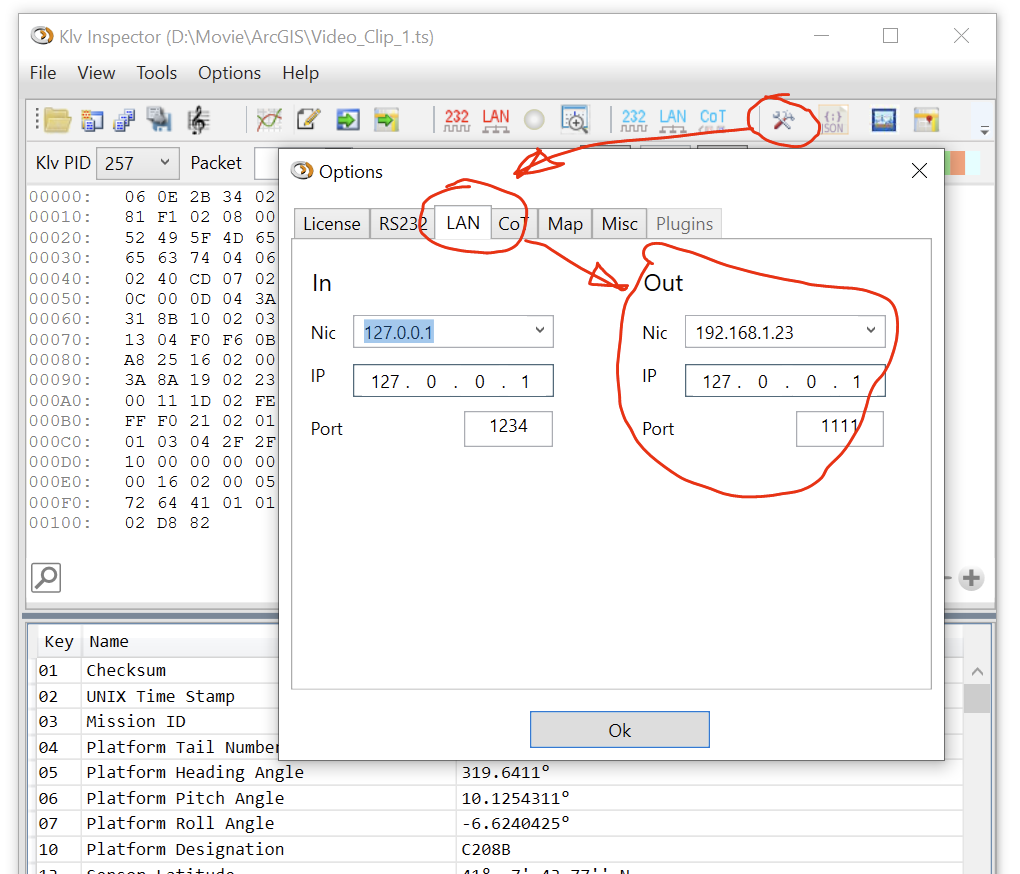
Task: Click the magnifier zoom toolbar icon
Action: 575,119
